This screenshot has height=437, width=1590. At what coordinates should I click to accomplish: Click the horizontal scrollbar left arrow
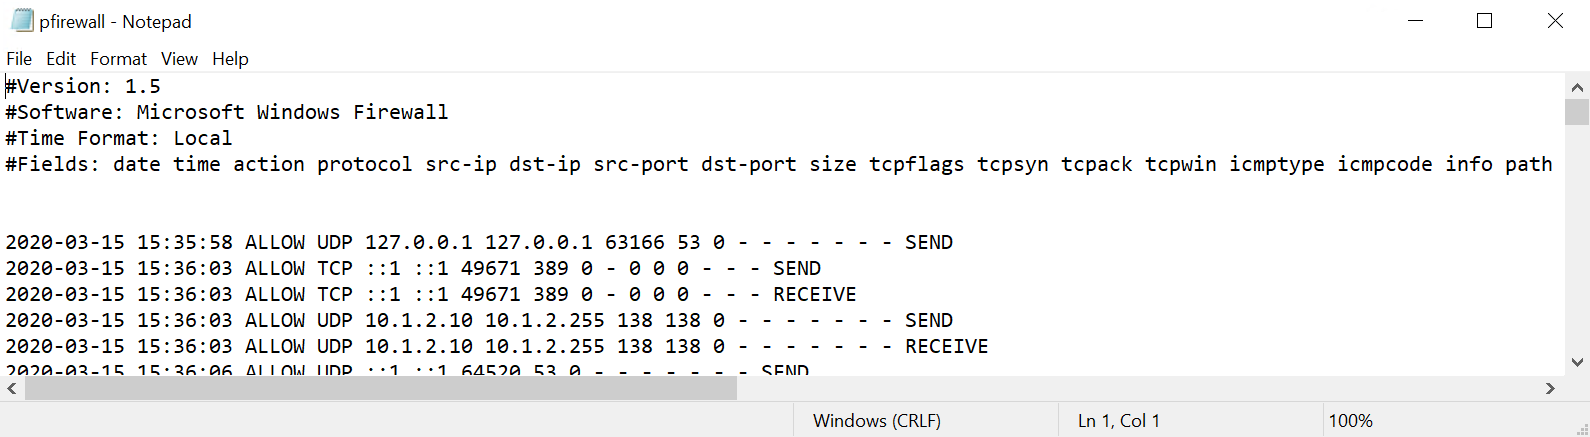[x=12, y=389]
